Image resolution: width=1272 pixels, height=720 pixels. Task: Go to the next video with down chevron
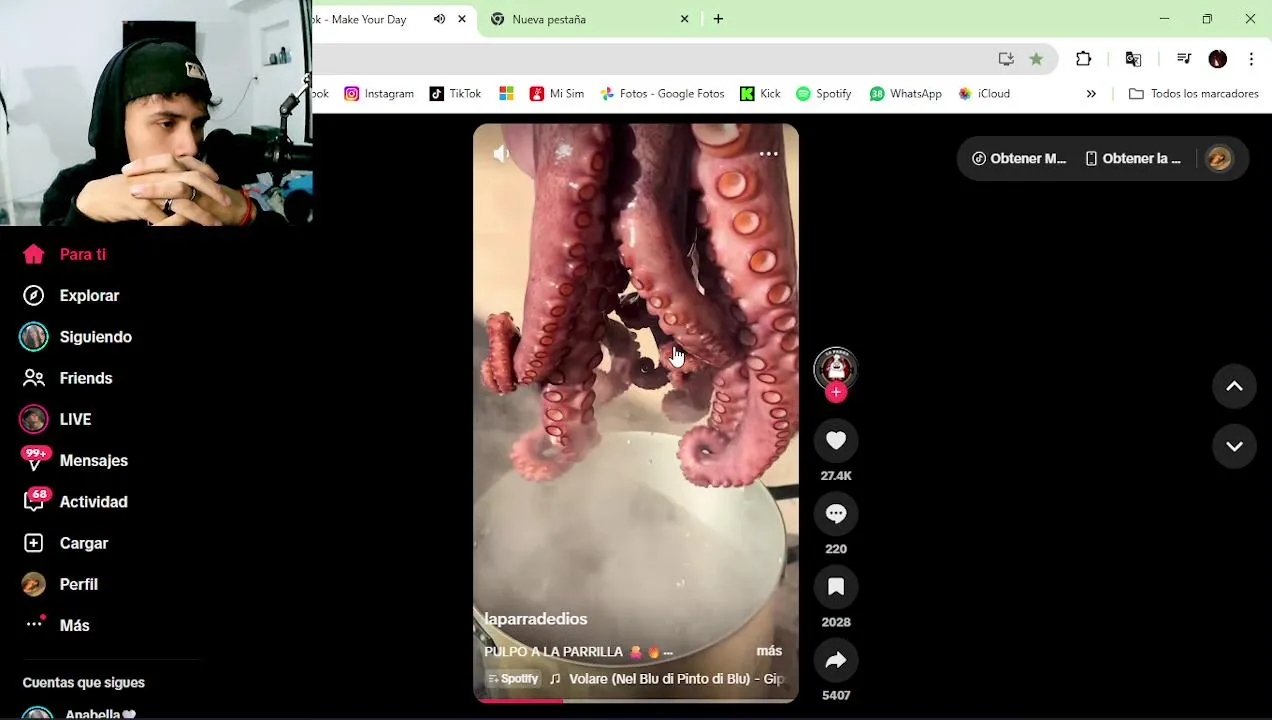point(1234,446)
